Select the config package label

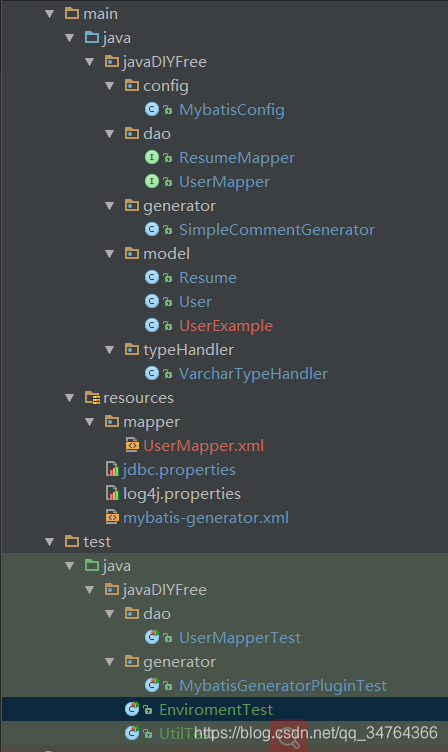165,86
